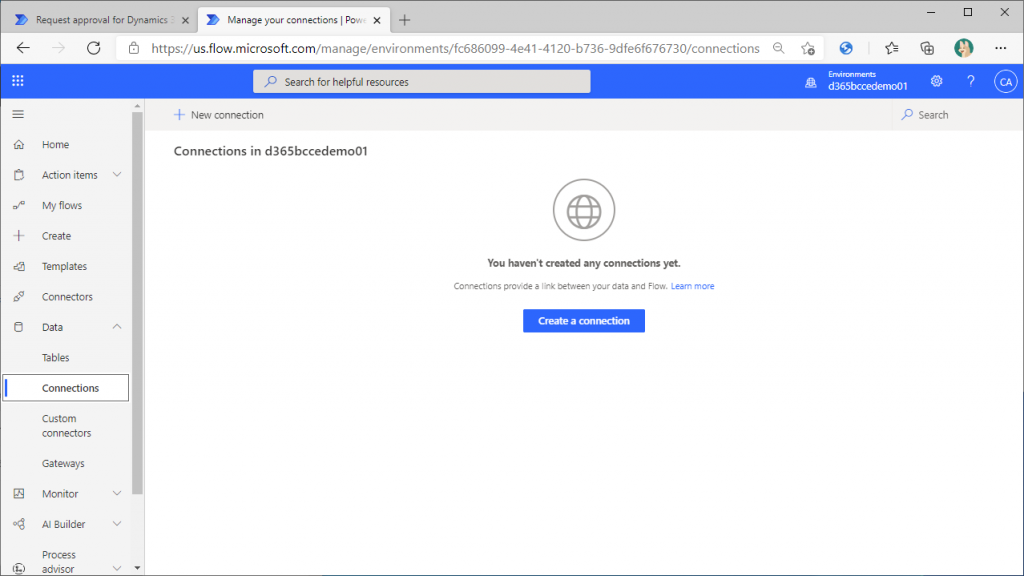Add page to favorites star icon
The width and height of the screenshot is (1024, 576).
[x=808, y=48]
